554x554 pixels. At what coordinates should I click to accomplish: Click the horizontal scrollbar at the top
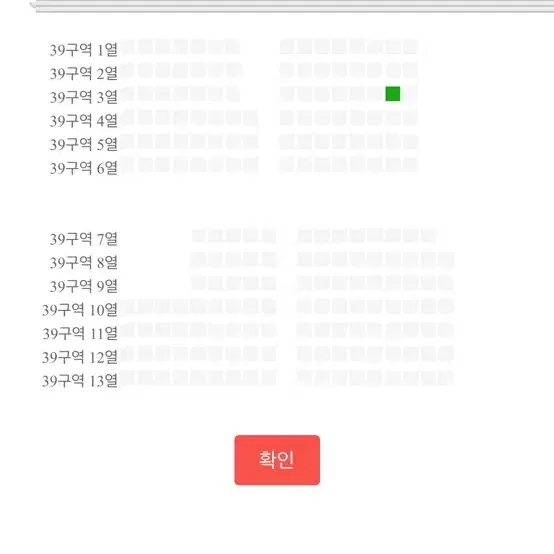293,6
